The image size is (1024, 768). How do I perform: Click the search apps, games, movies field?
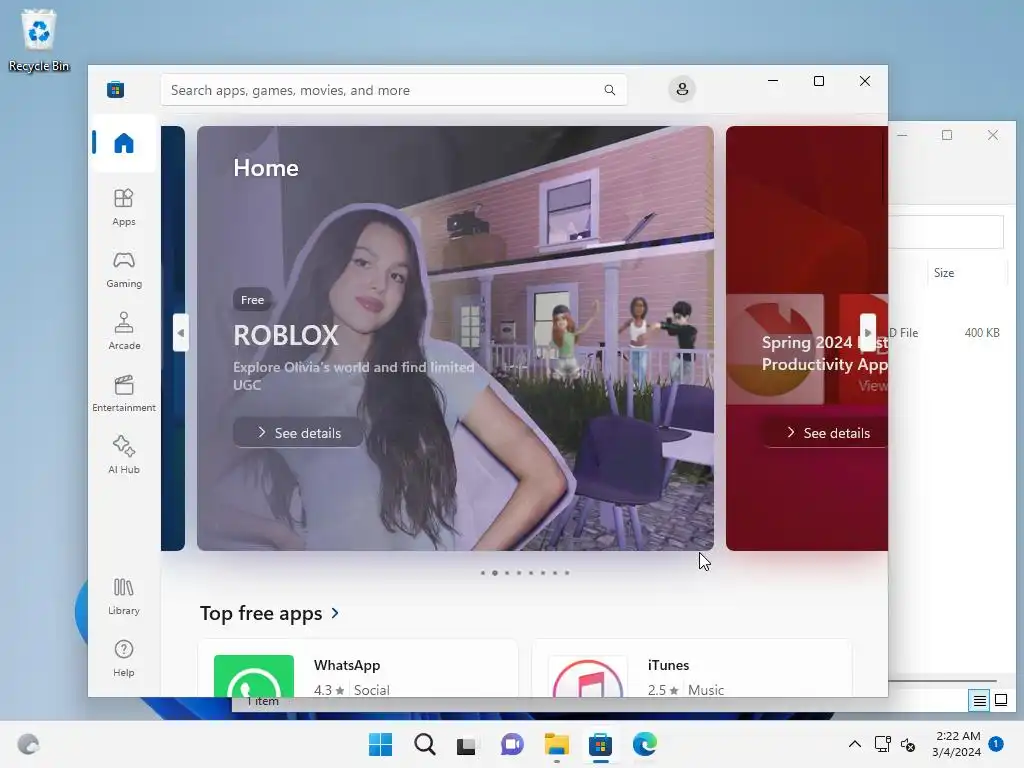394,90
